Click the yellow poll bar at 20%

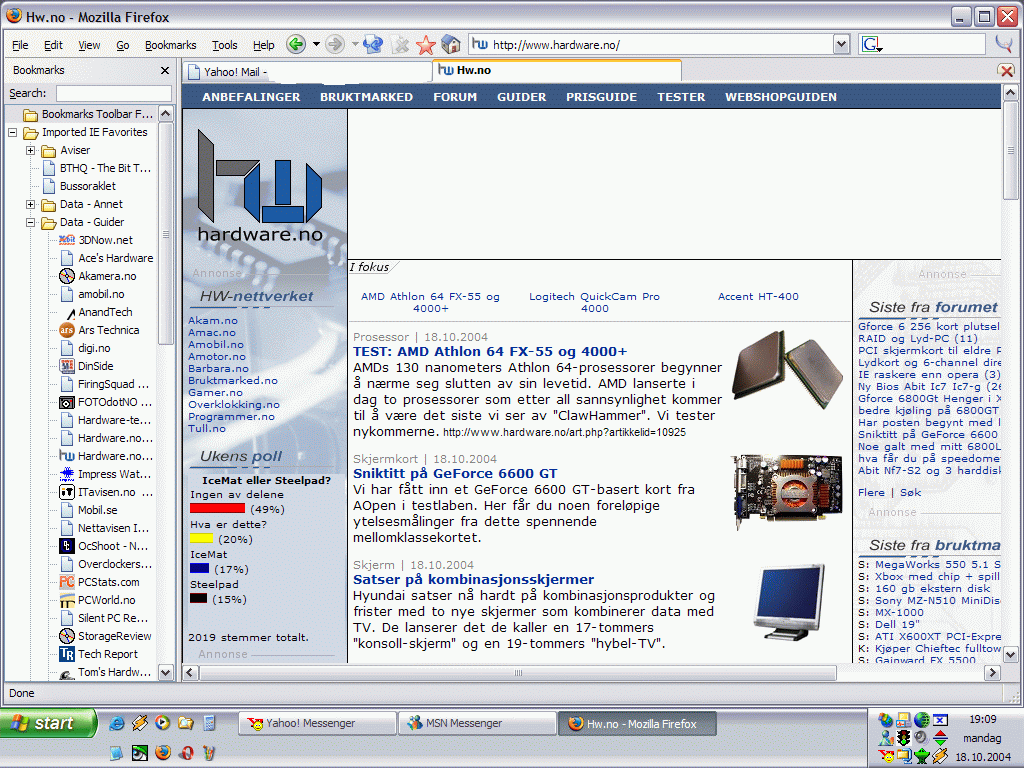pyautogui.click(x=201, y=539)
